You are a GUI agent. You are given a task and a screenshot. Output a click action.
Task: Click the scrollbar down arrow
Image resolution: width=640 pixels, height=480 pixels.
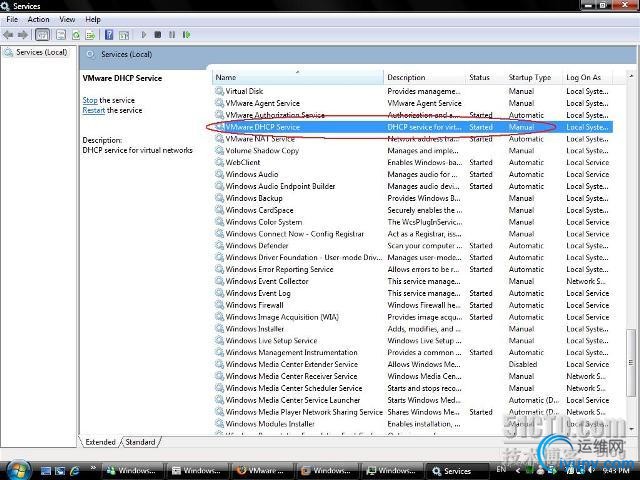pos(631,429)
